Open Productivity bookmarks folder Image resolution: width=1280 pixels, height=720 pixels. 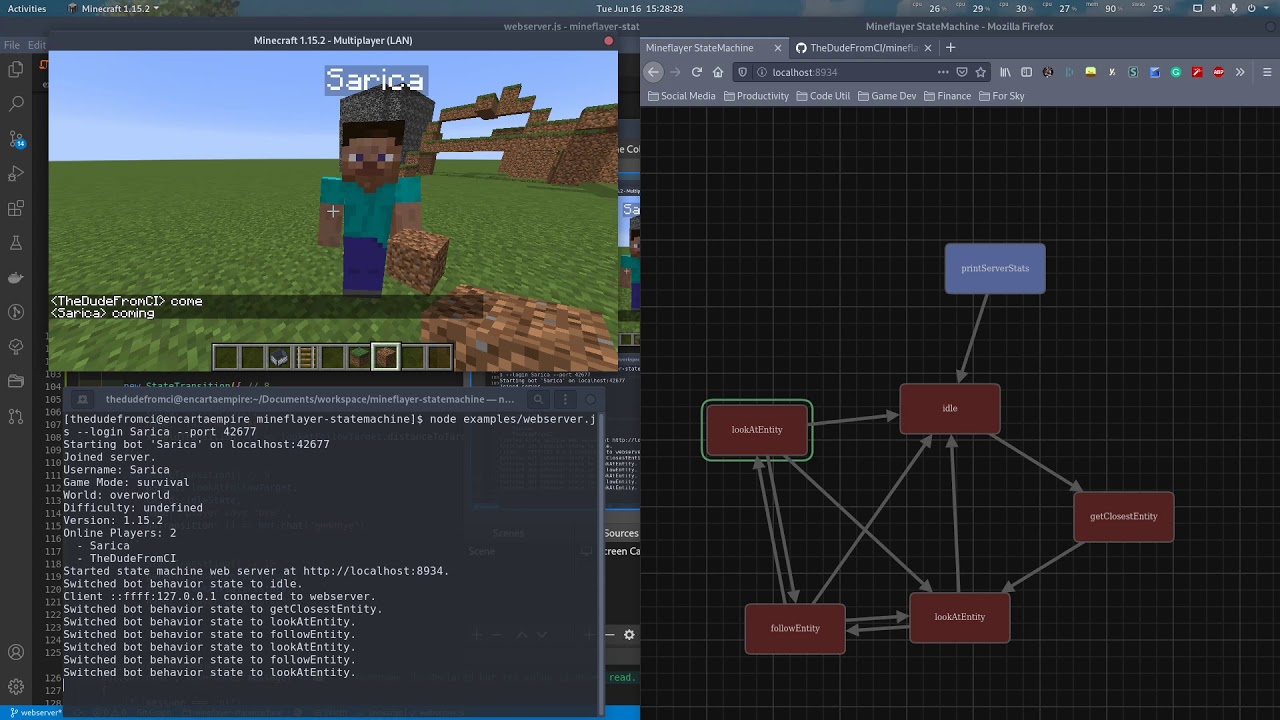point(756,96)
